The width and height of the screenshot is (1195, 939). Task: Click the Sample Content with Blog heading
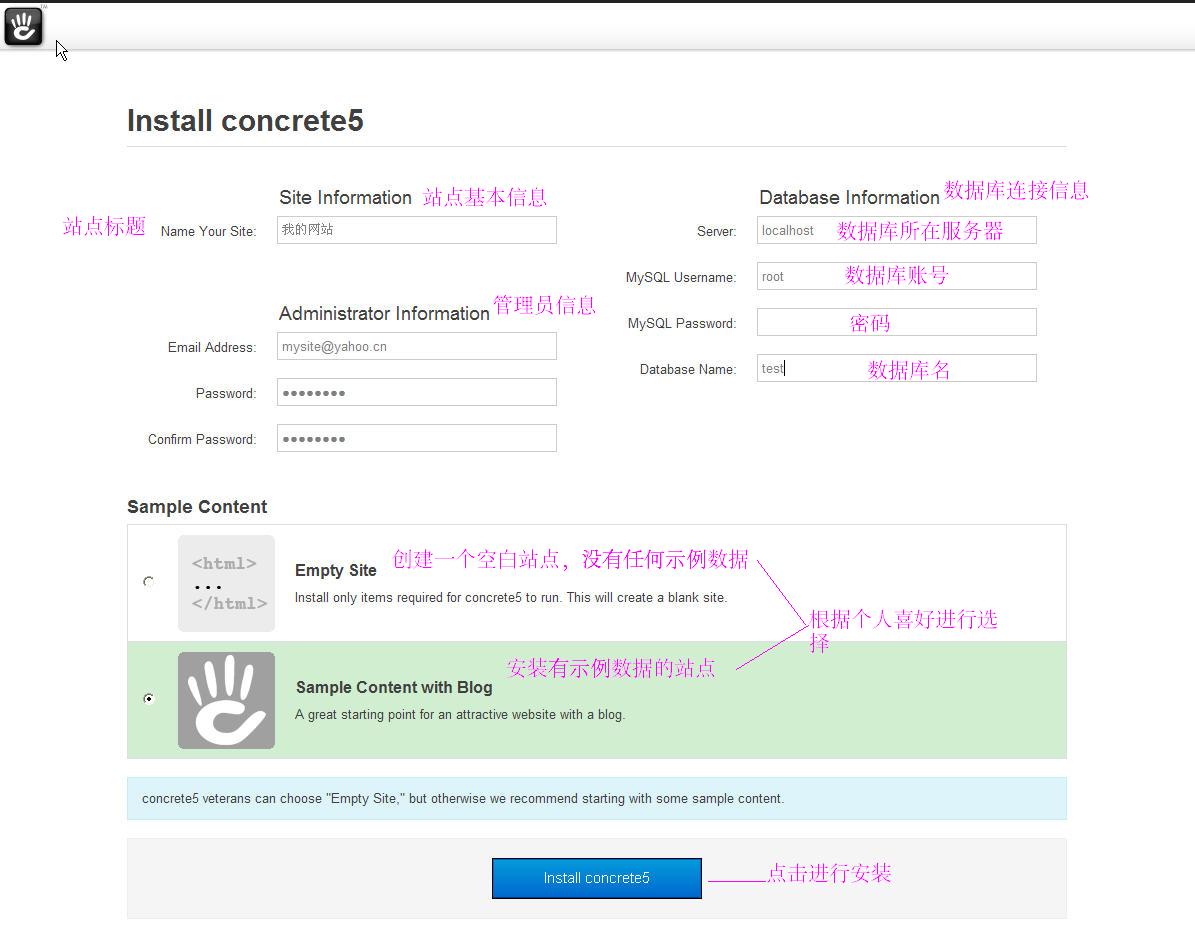click(394, 687)
